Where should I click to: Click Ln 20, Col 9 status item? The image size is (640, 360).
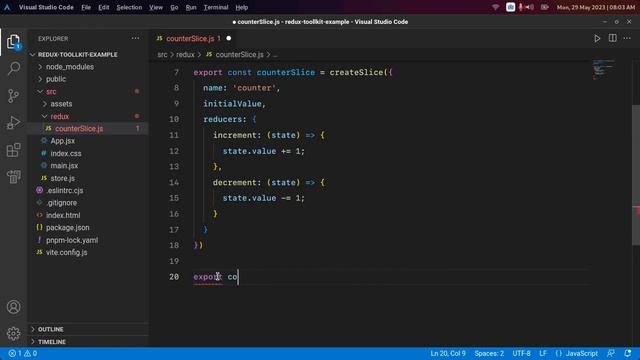[448, 353]
